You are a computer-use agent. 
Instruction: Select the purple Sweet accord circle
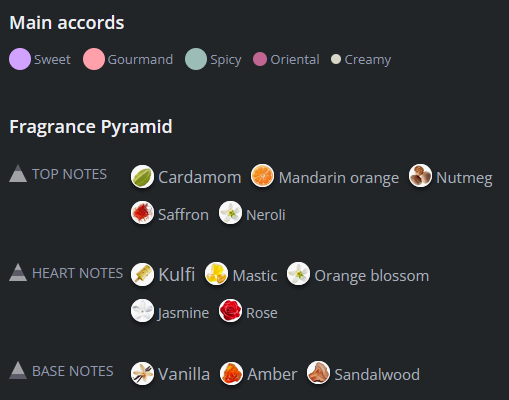pos(20,59)
